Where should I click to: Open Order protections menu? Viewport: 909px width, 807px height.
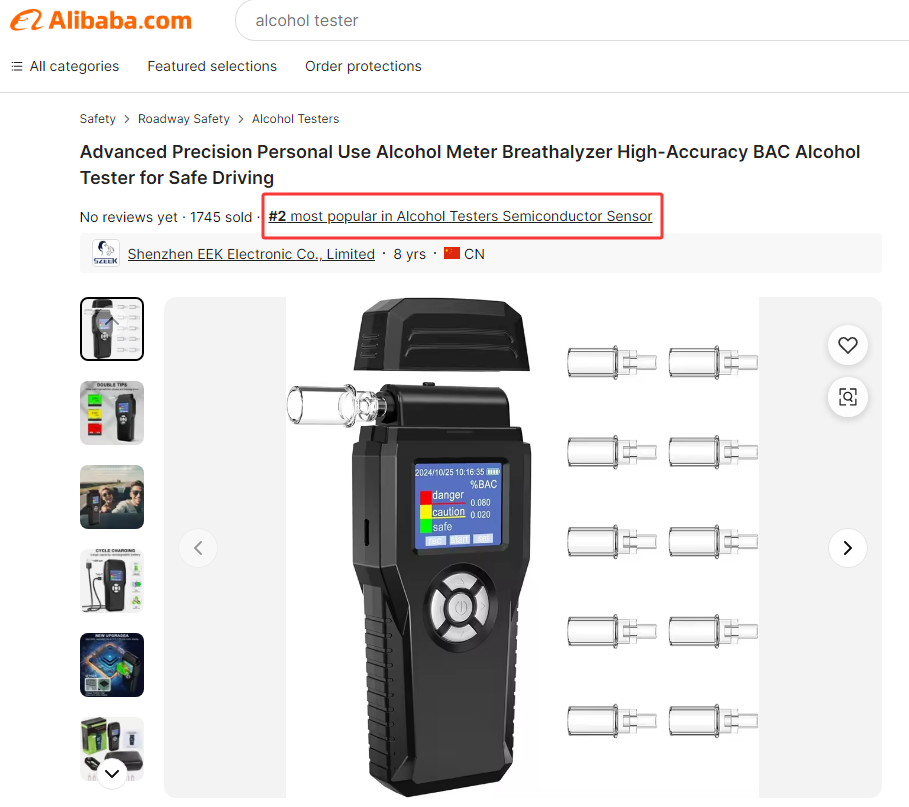pos(363,66)
